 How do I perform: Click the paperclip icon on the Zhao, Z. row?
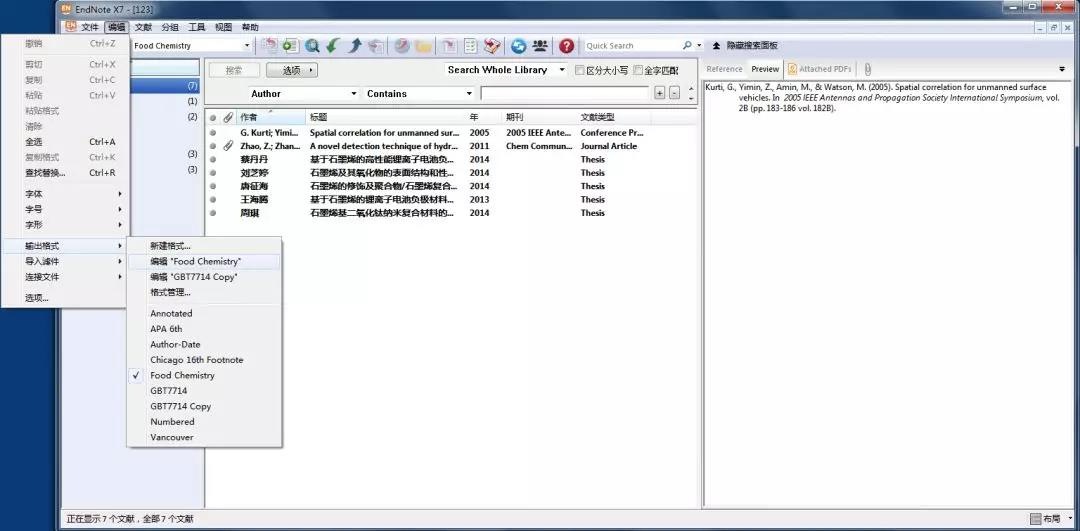click(229, 146)
